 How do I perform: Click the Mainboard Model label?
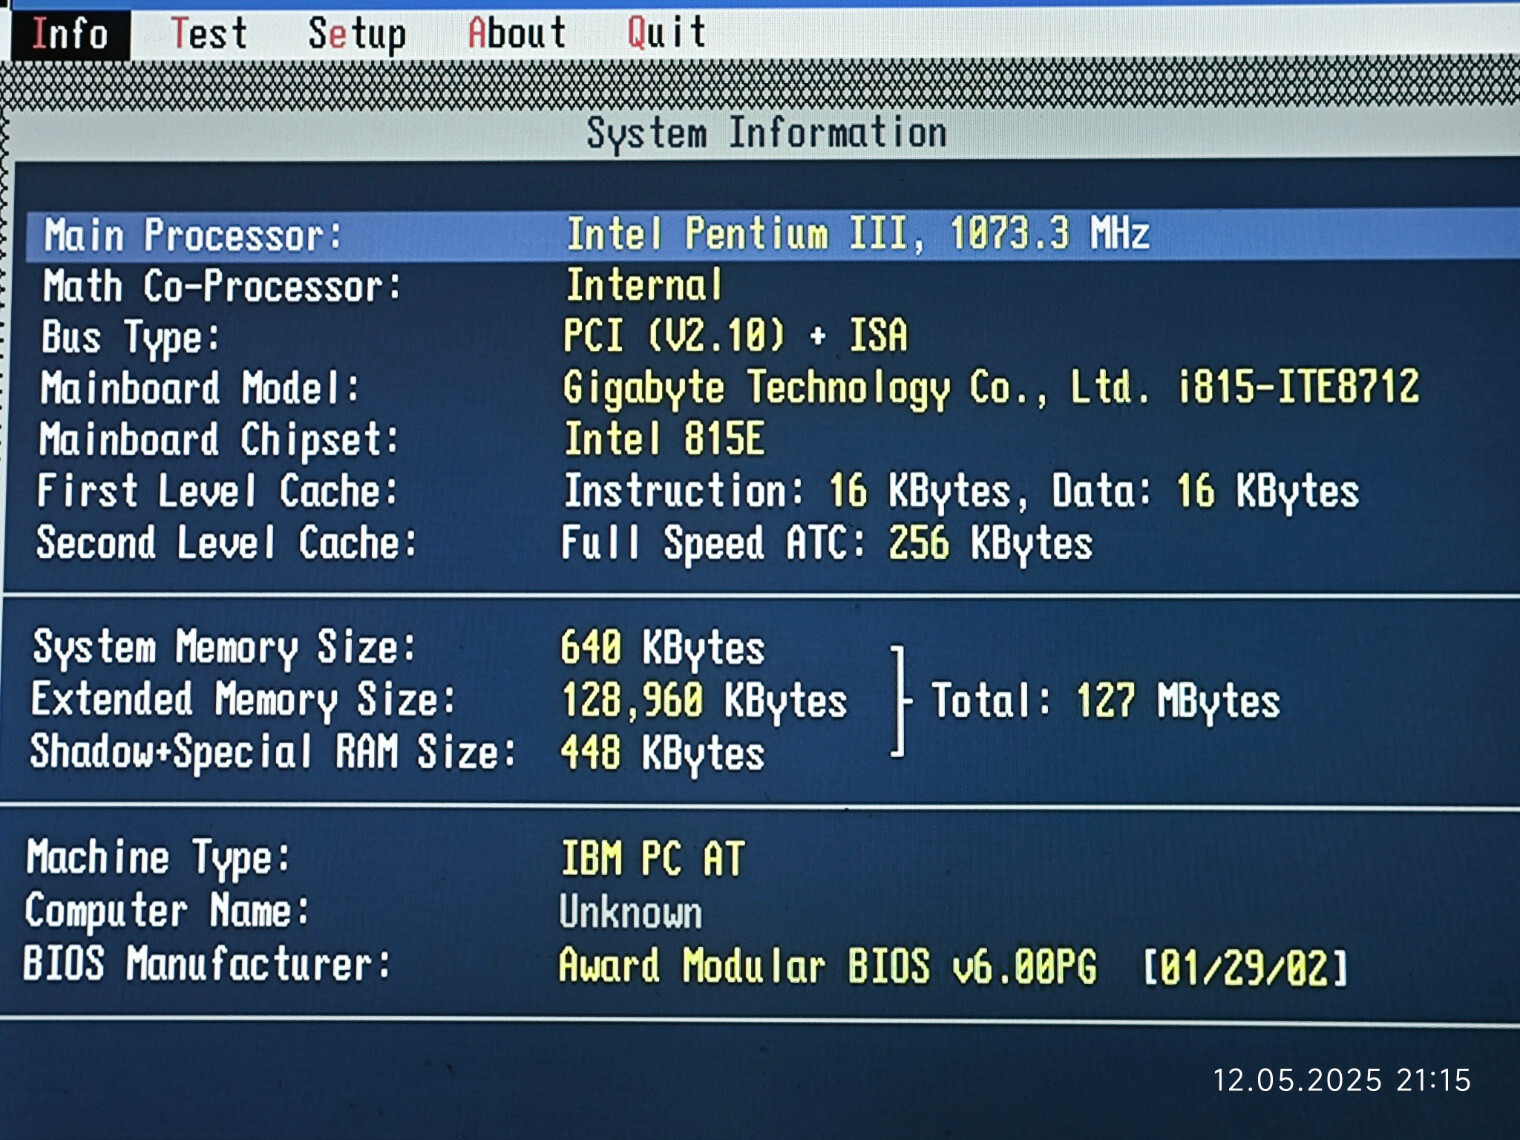[200, 388]
